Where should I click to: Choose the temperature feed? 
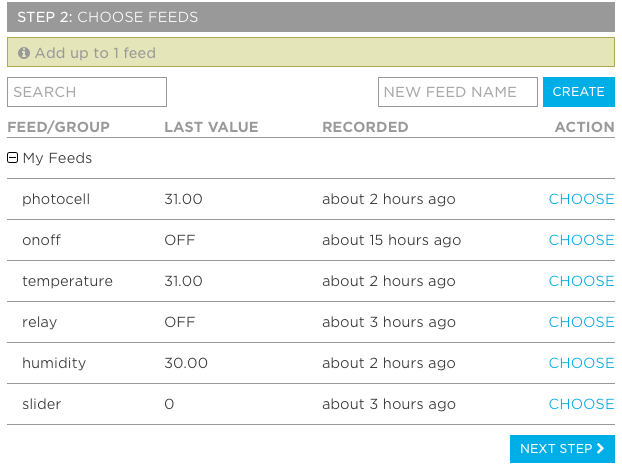pyautogui.click(x=582, y=281)
